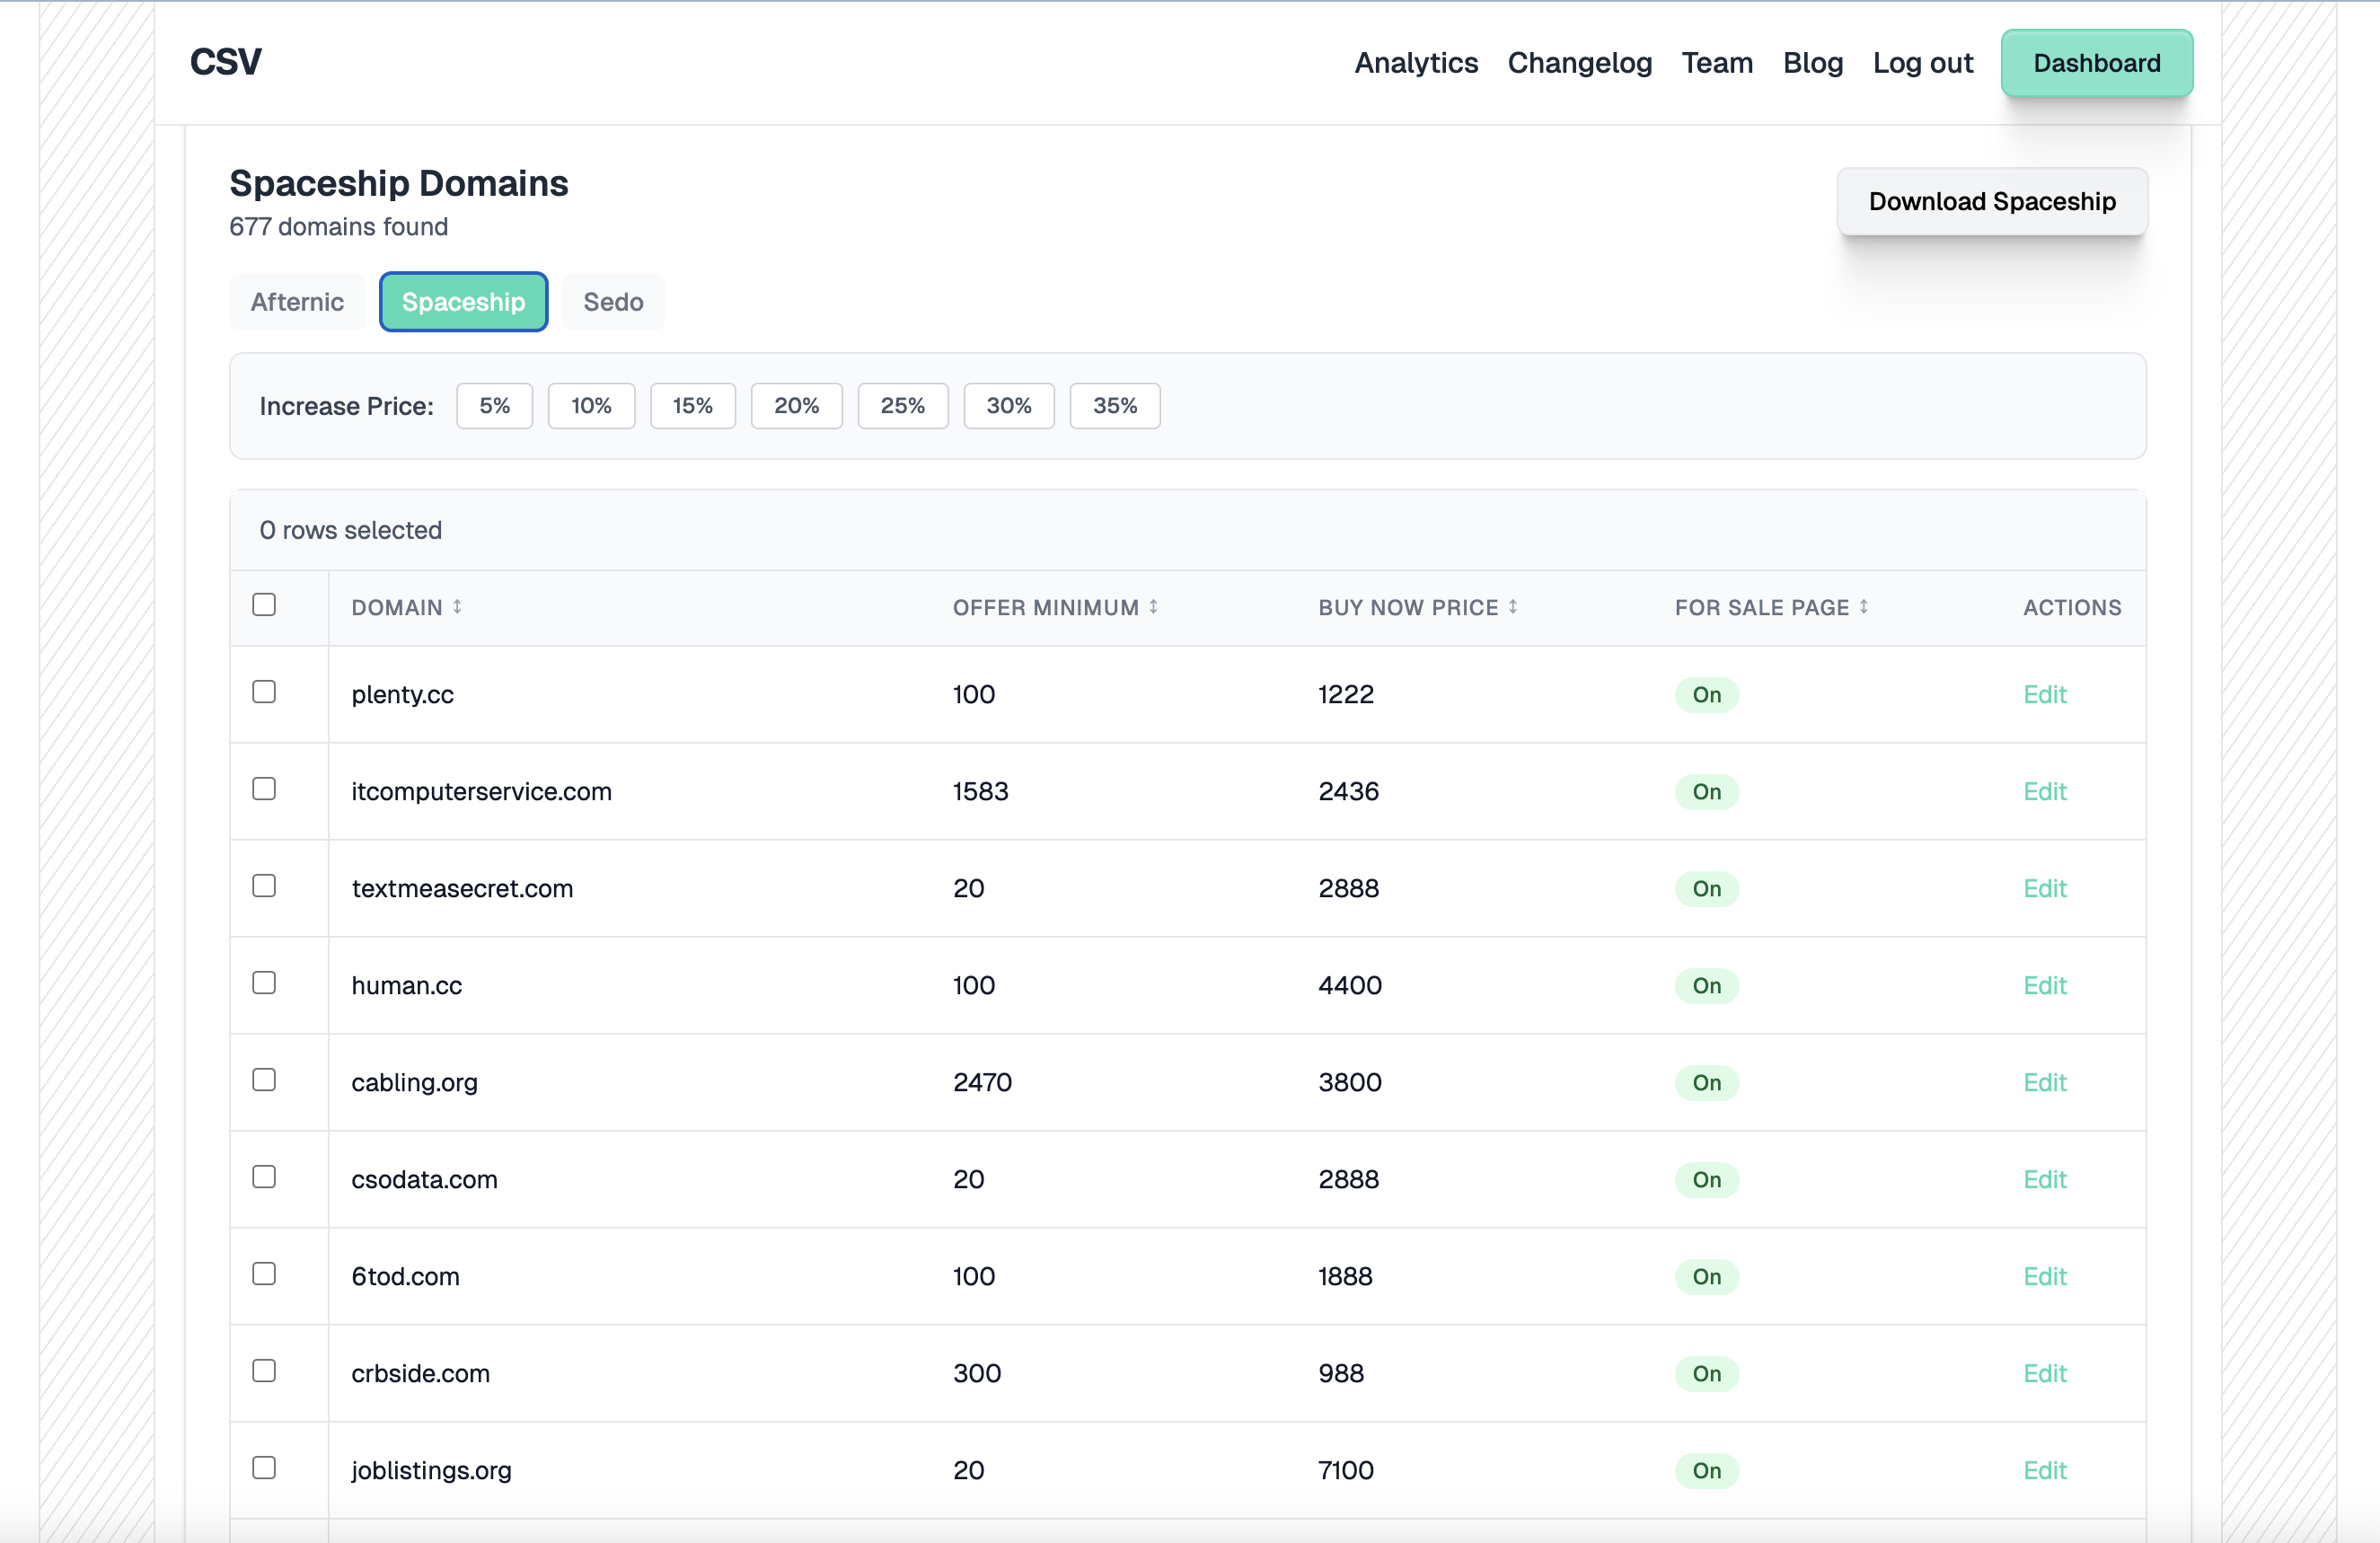The height and width of the screenshot is (1543, 2380).
Task: Open the Team nav link
Action: coord(1717,62)
